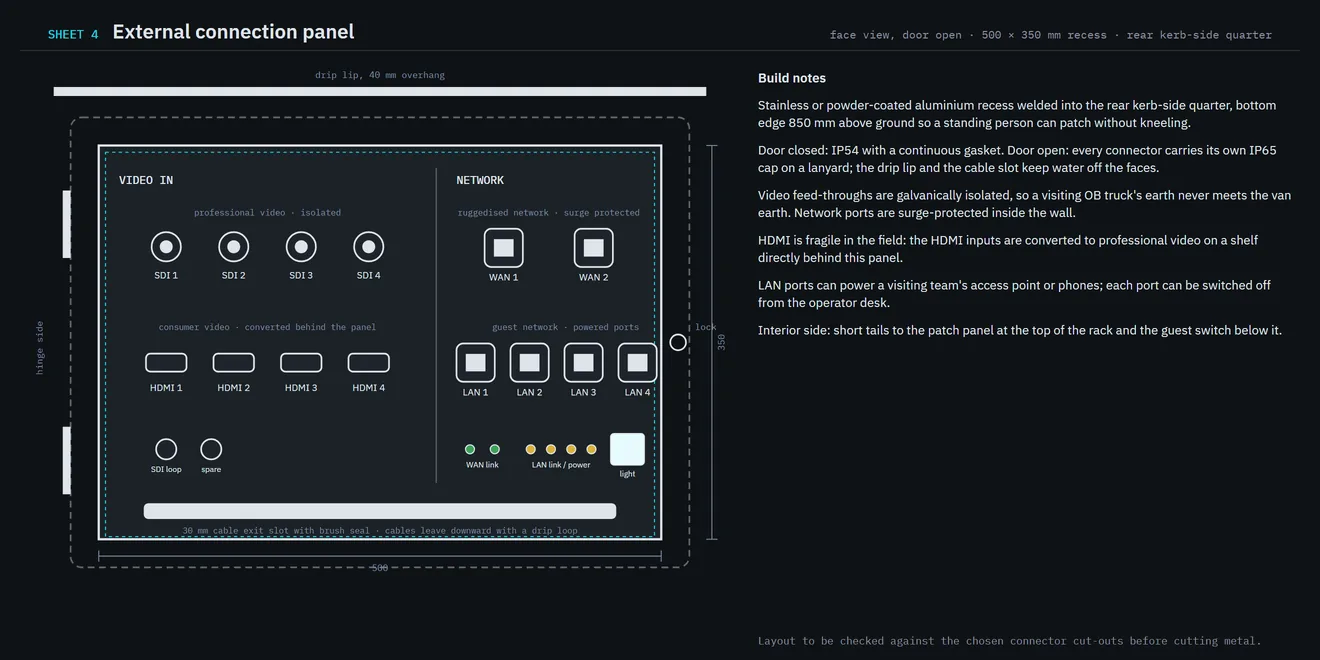Click the 'SDI loop' label
The width and height of the screenshot is (1320, 660).
coord(166,470)
